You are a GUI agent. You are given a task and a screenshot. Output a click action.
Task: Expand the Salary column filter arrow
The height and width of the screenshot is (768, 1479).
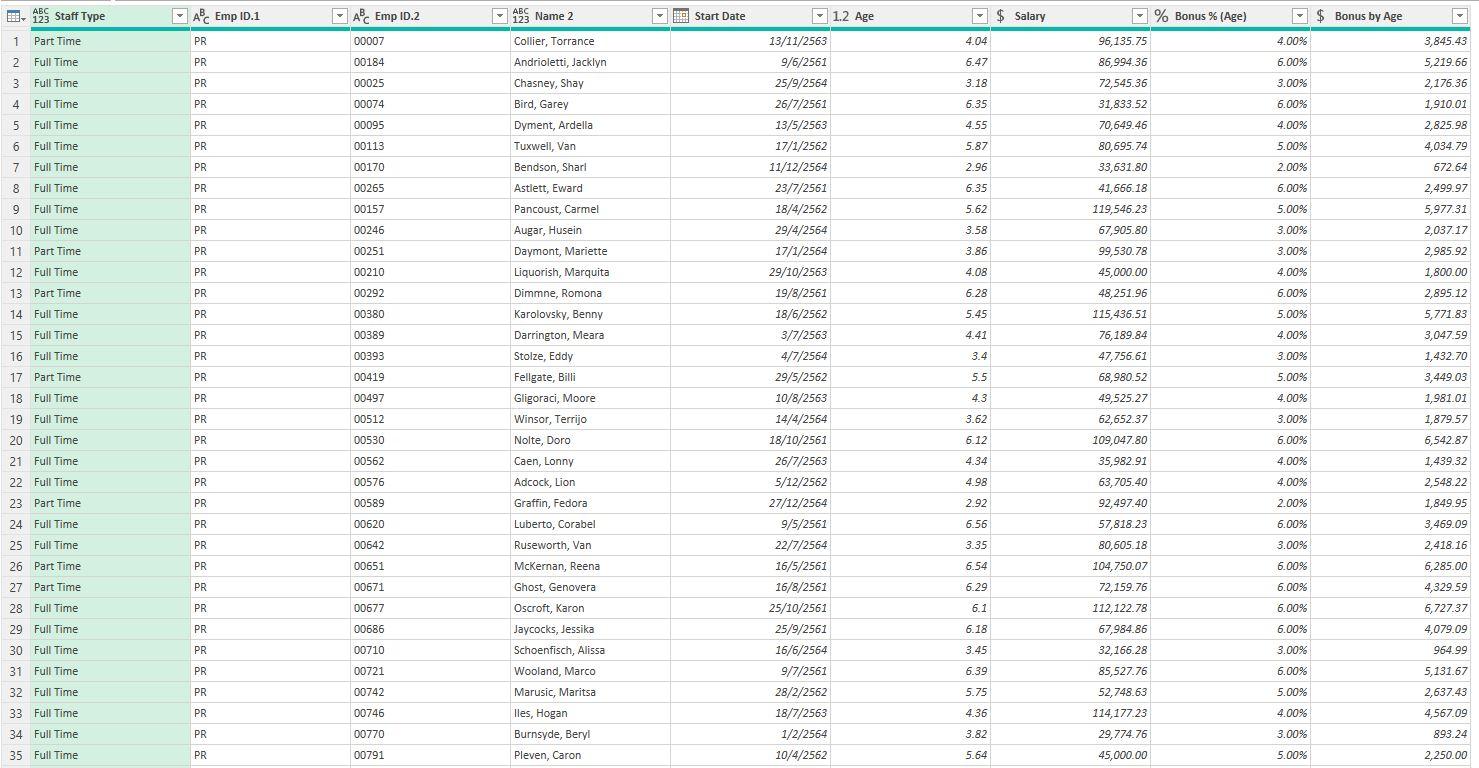tap(1139, 16)
